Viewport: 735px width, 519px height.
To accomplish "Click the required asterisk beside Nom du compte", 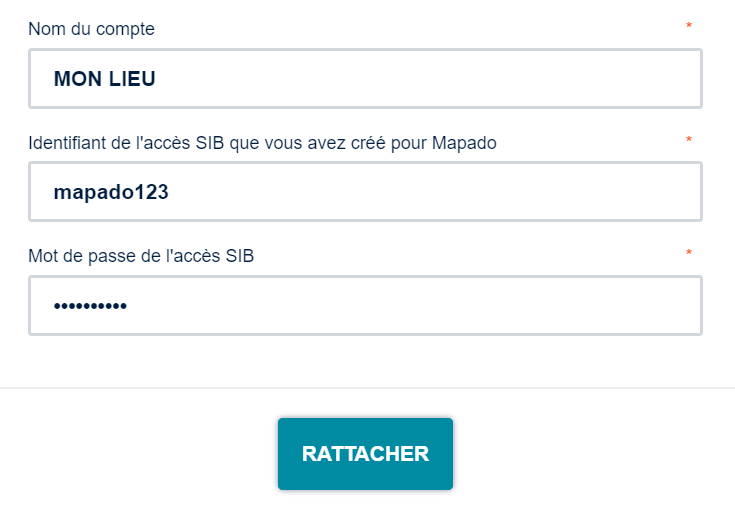I will 689,27.
